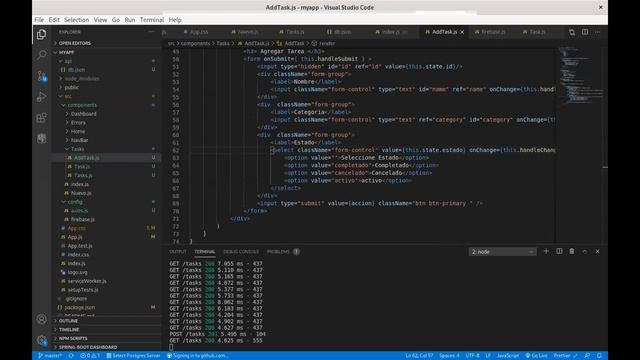
Task: Open Source Control view in activity bar
Action: pyautogui.click(x=41, y=76)
